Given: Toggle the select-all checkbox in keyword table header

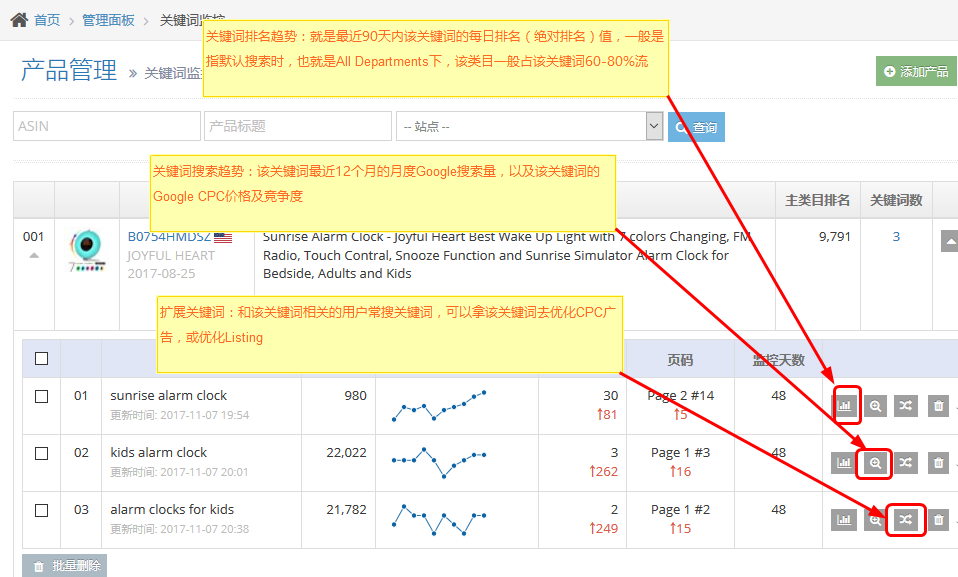Looking at the screenshot, I should coord(41,358).
